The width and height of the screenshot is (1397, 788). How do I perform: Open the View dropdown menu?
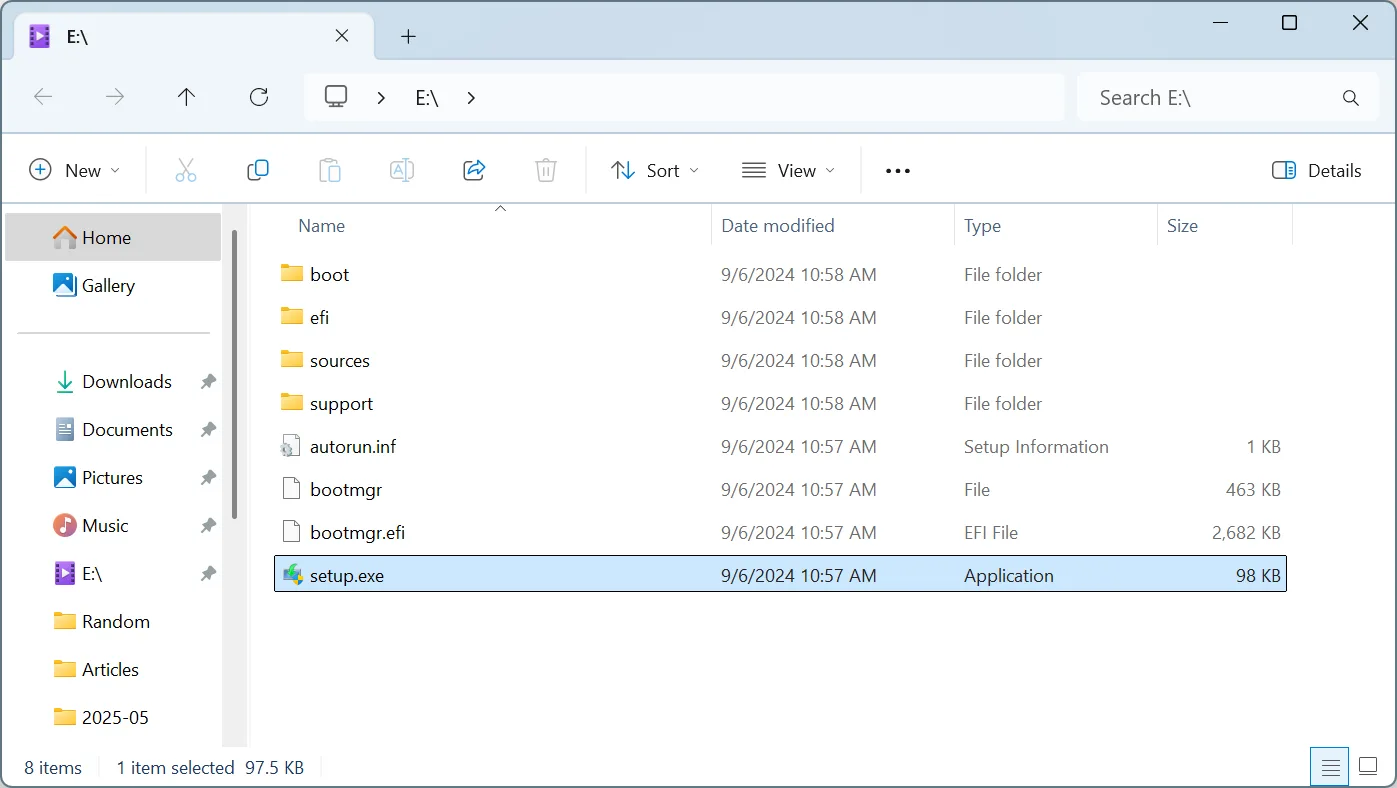point(789,171)
